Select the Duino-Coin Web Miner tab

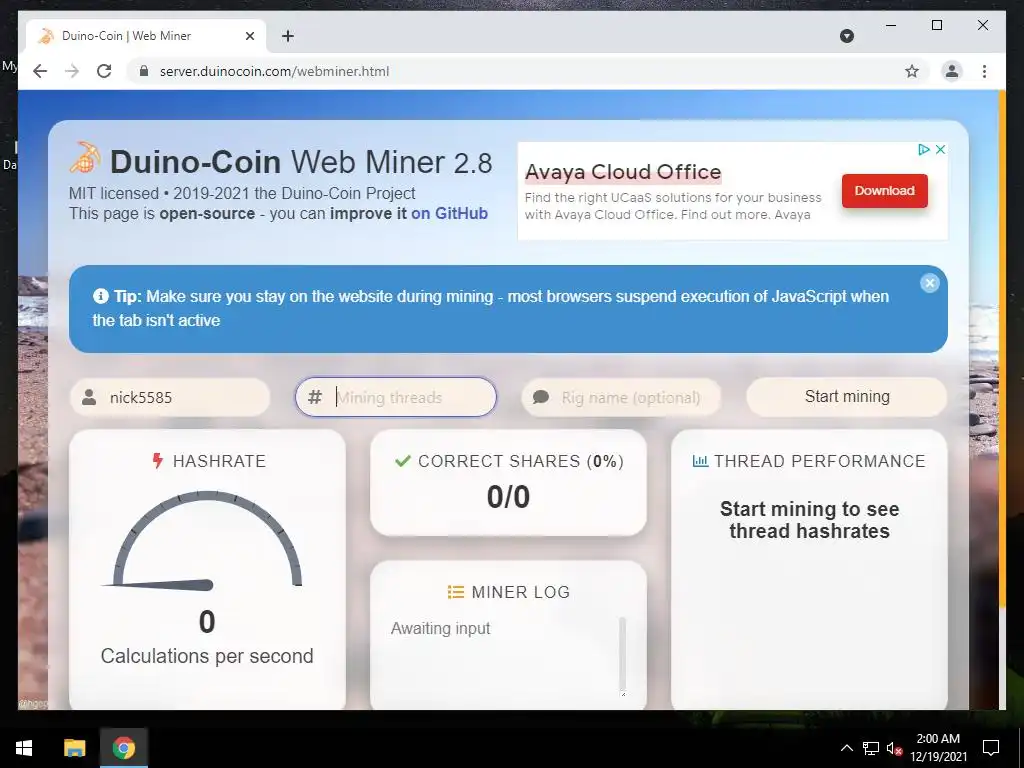click(146, 36)
